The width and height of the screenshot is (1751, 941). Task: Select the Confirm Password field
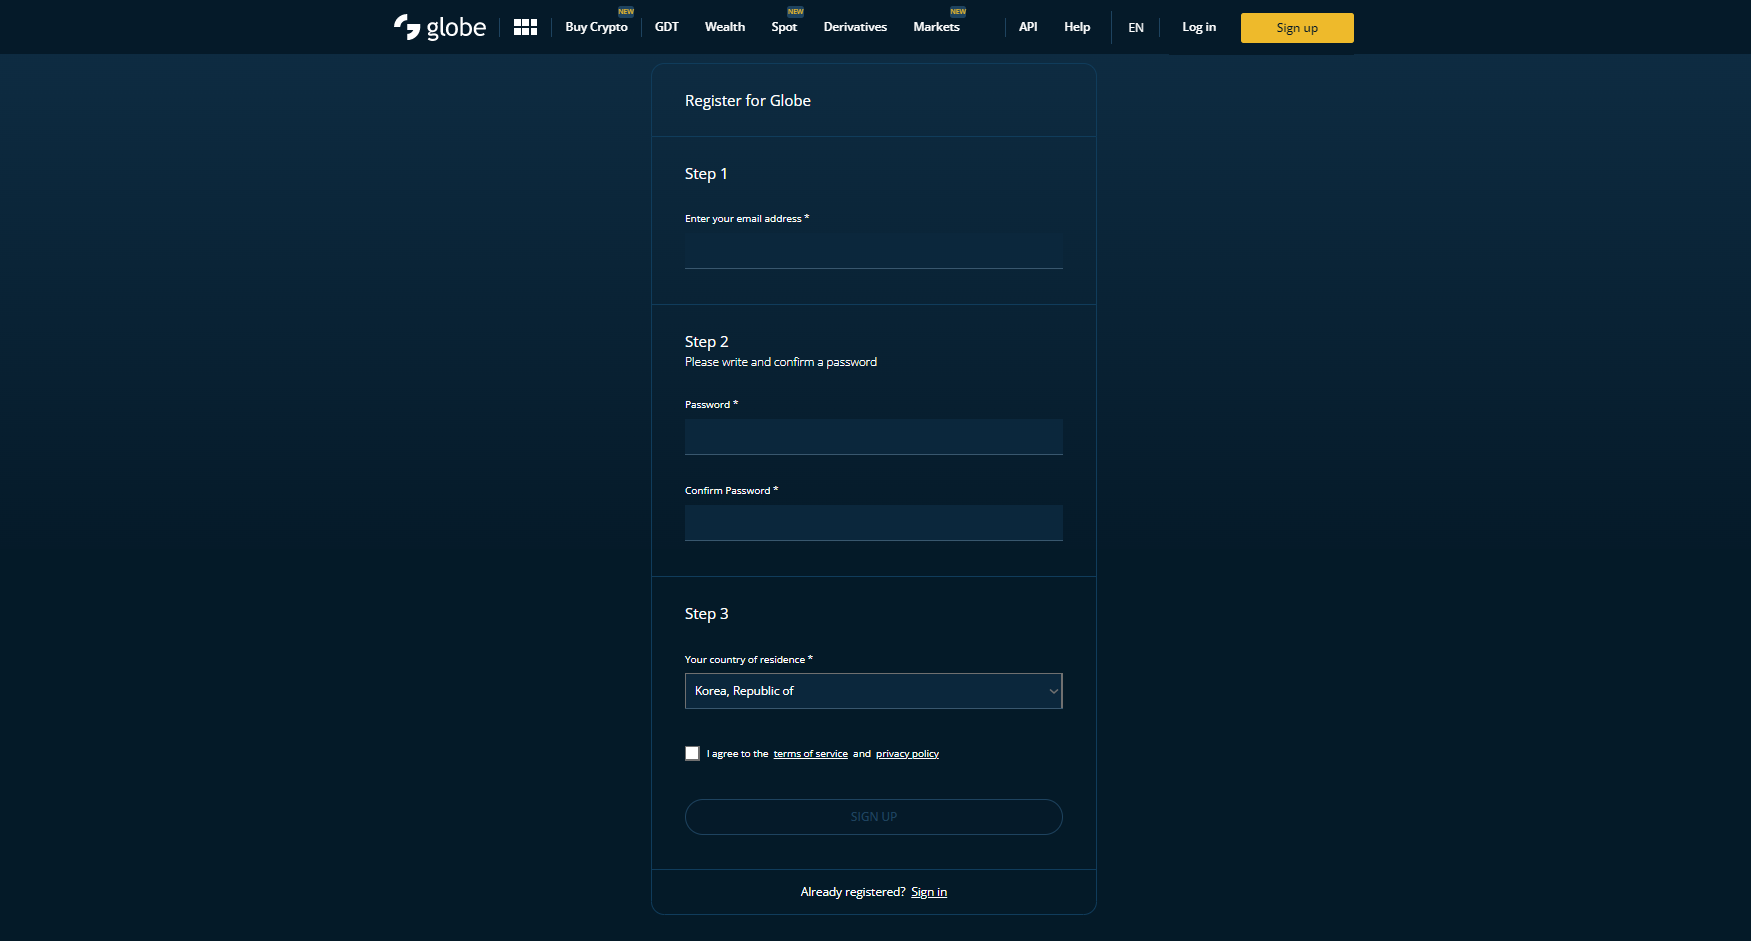tap(873, 523)
